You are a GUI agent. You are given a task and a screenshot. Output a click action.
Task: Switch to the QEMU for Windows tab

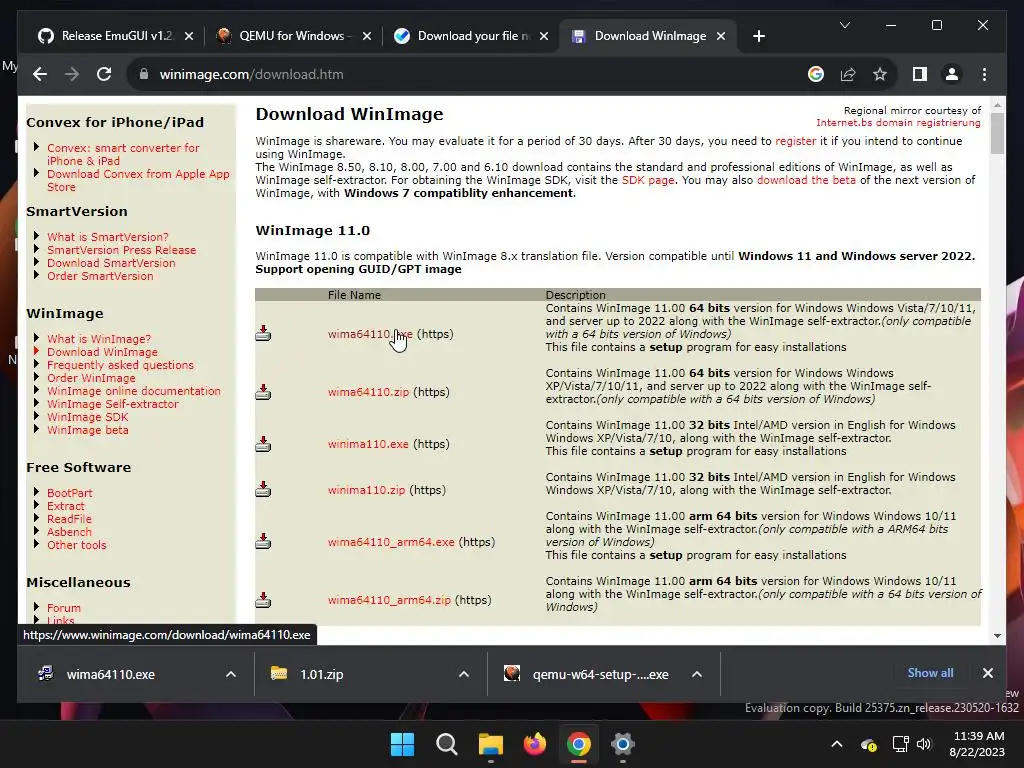pos(292,36)
